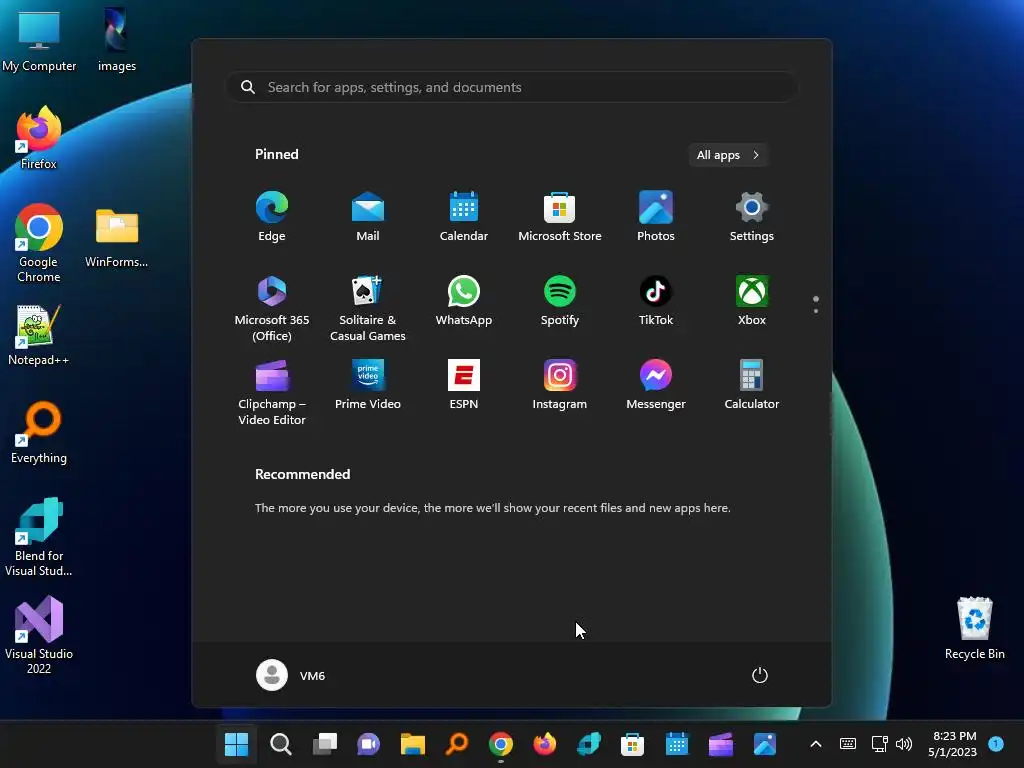
Task: Open Calendar from taskbar
Action: coord(677,744)
